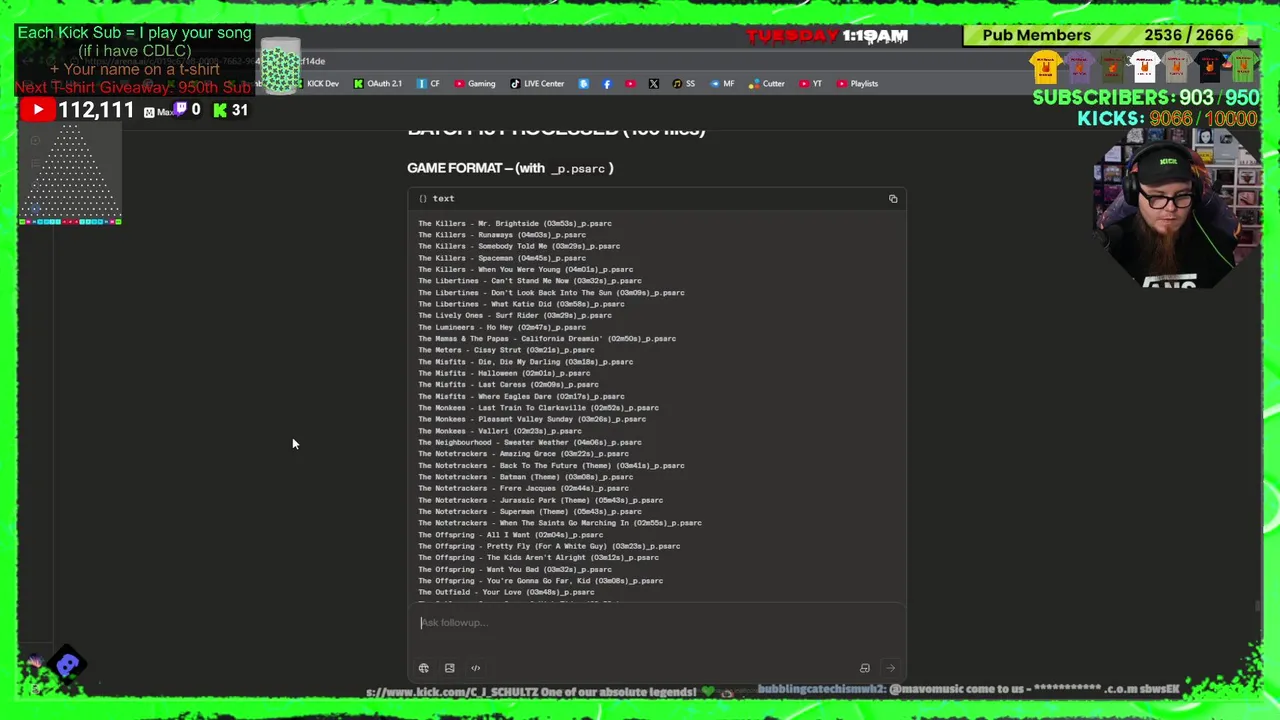Select 'California Dreamin'' line

coord(547,339)
